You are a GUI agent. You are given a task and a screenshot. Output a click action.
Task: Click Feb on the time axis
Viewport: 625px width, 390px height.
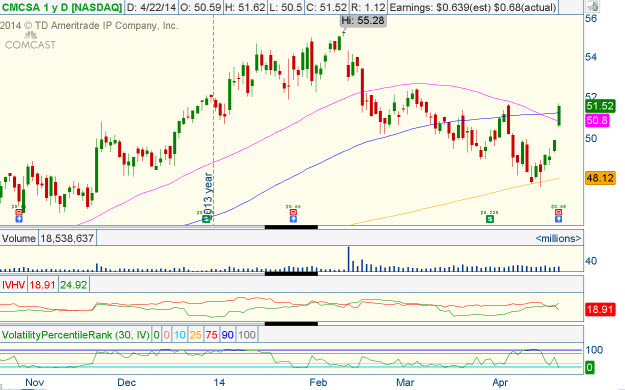pos(318,383)
